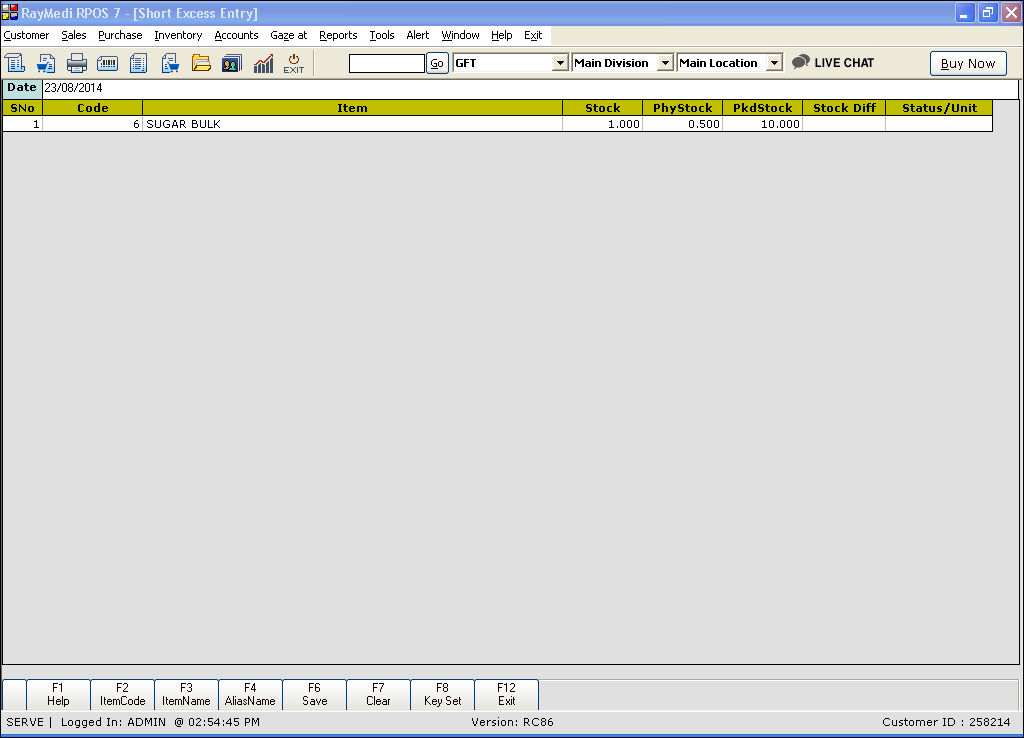Click the F6 Save button

click(314, 694)
